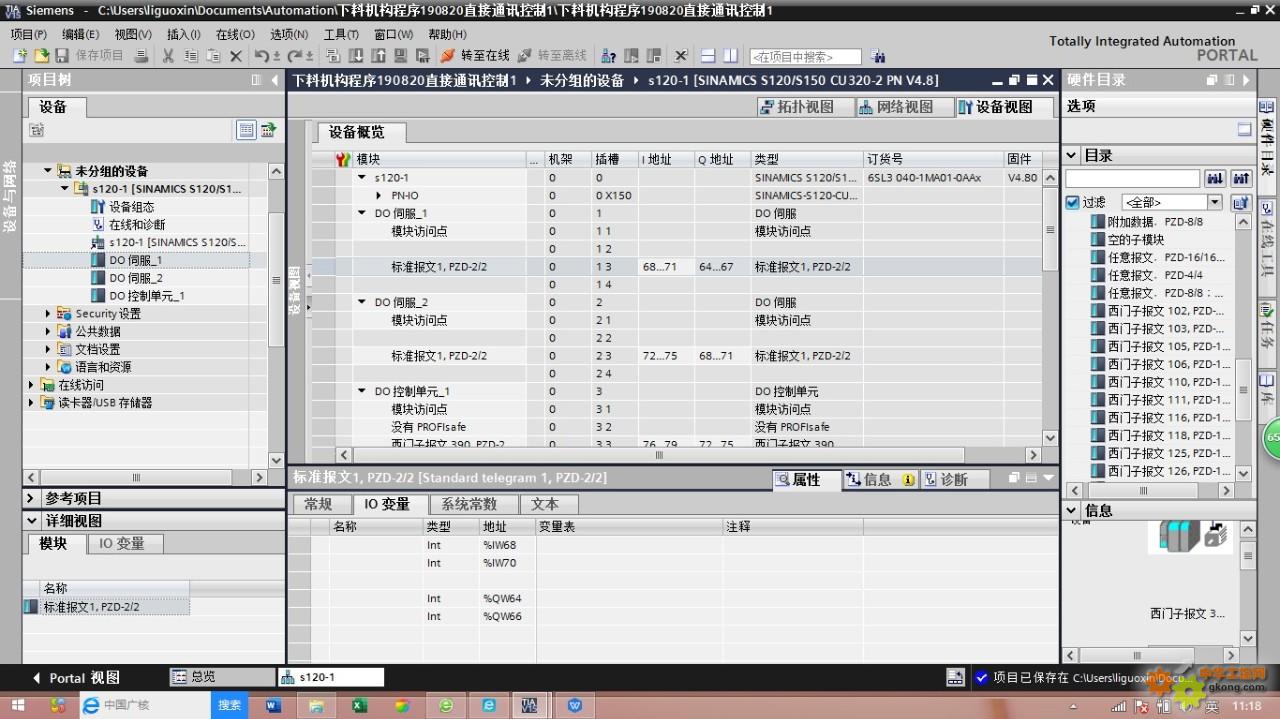Open Word from the Windows taskbar
This screenshot has height=719, width=1280.
pyautogui.click(x=274, y=705)
